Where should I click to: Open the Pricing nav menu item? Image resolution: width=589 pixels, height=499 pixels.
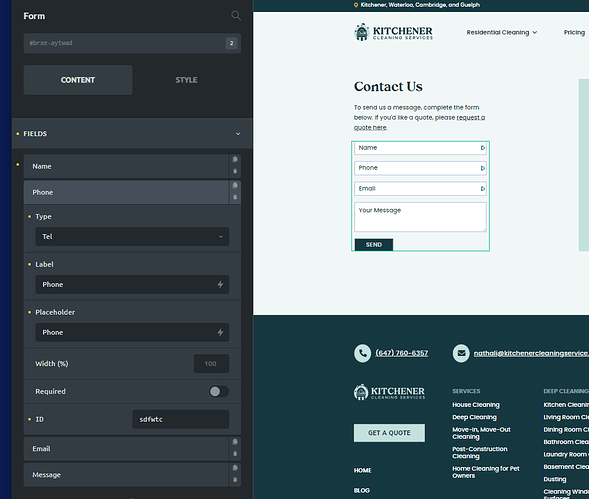click(574, 33)
